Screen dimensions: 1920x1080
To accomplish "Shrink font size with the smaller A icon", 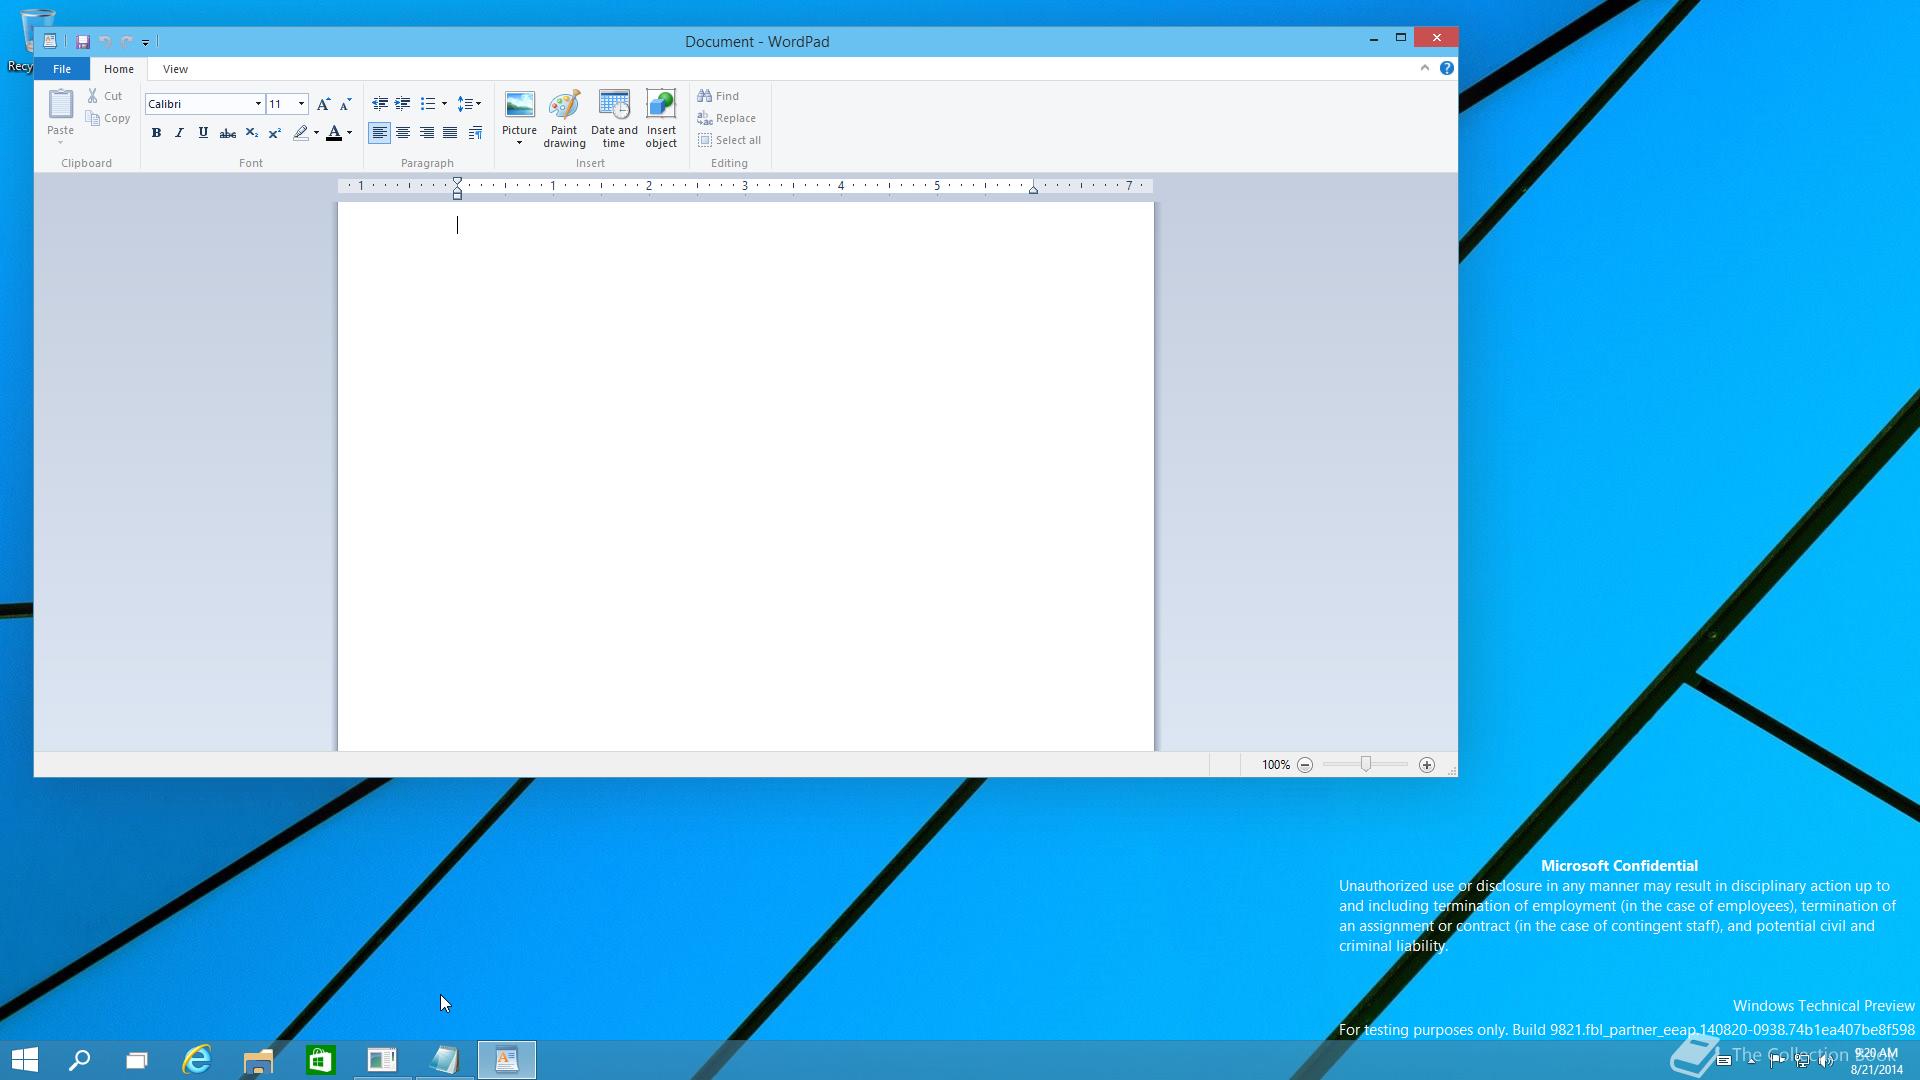I will (346, 104).
